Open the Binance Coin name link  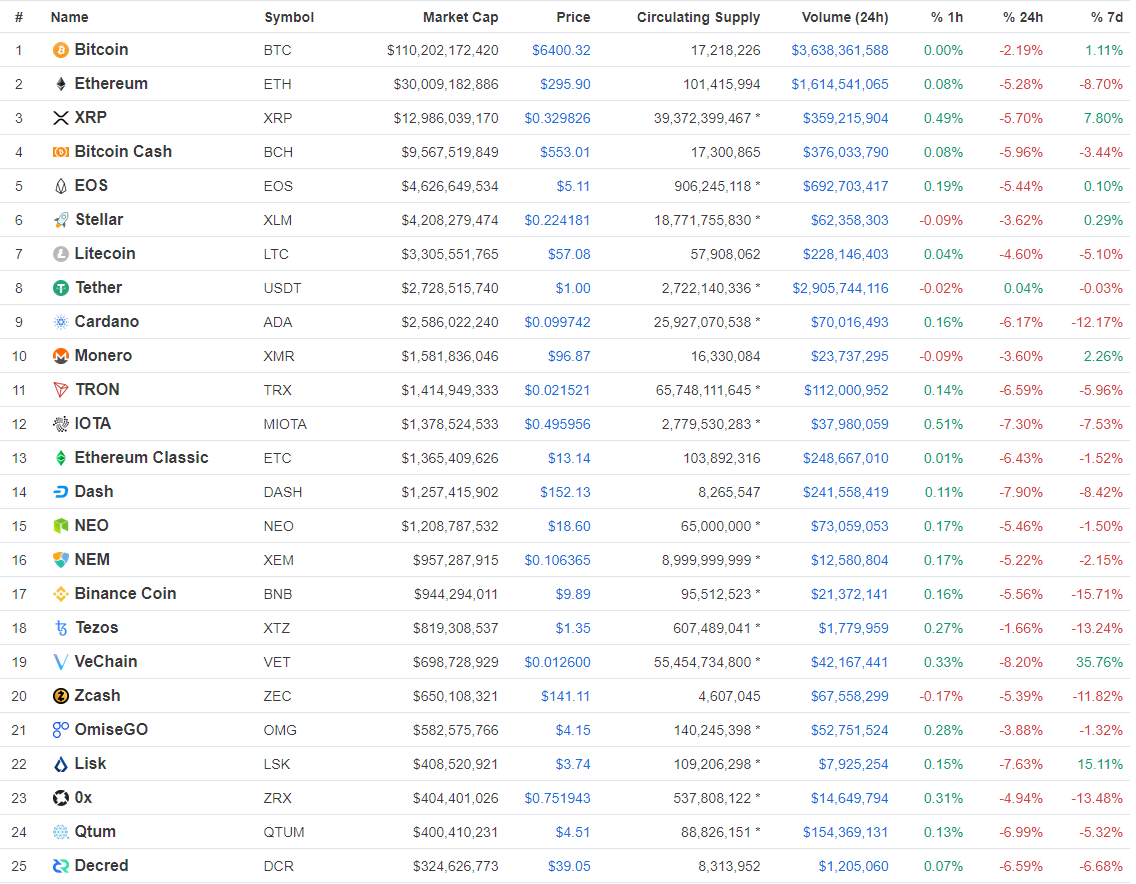tap(125, 594)
